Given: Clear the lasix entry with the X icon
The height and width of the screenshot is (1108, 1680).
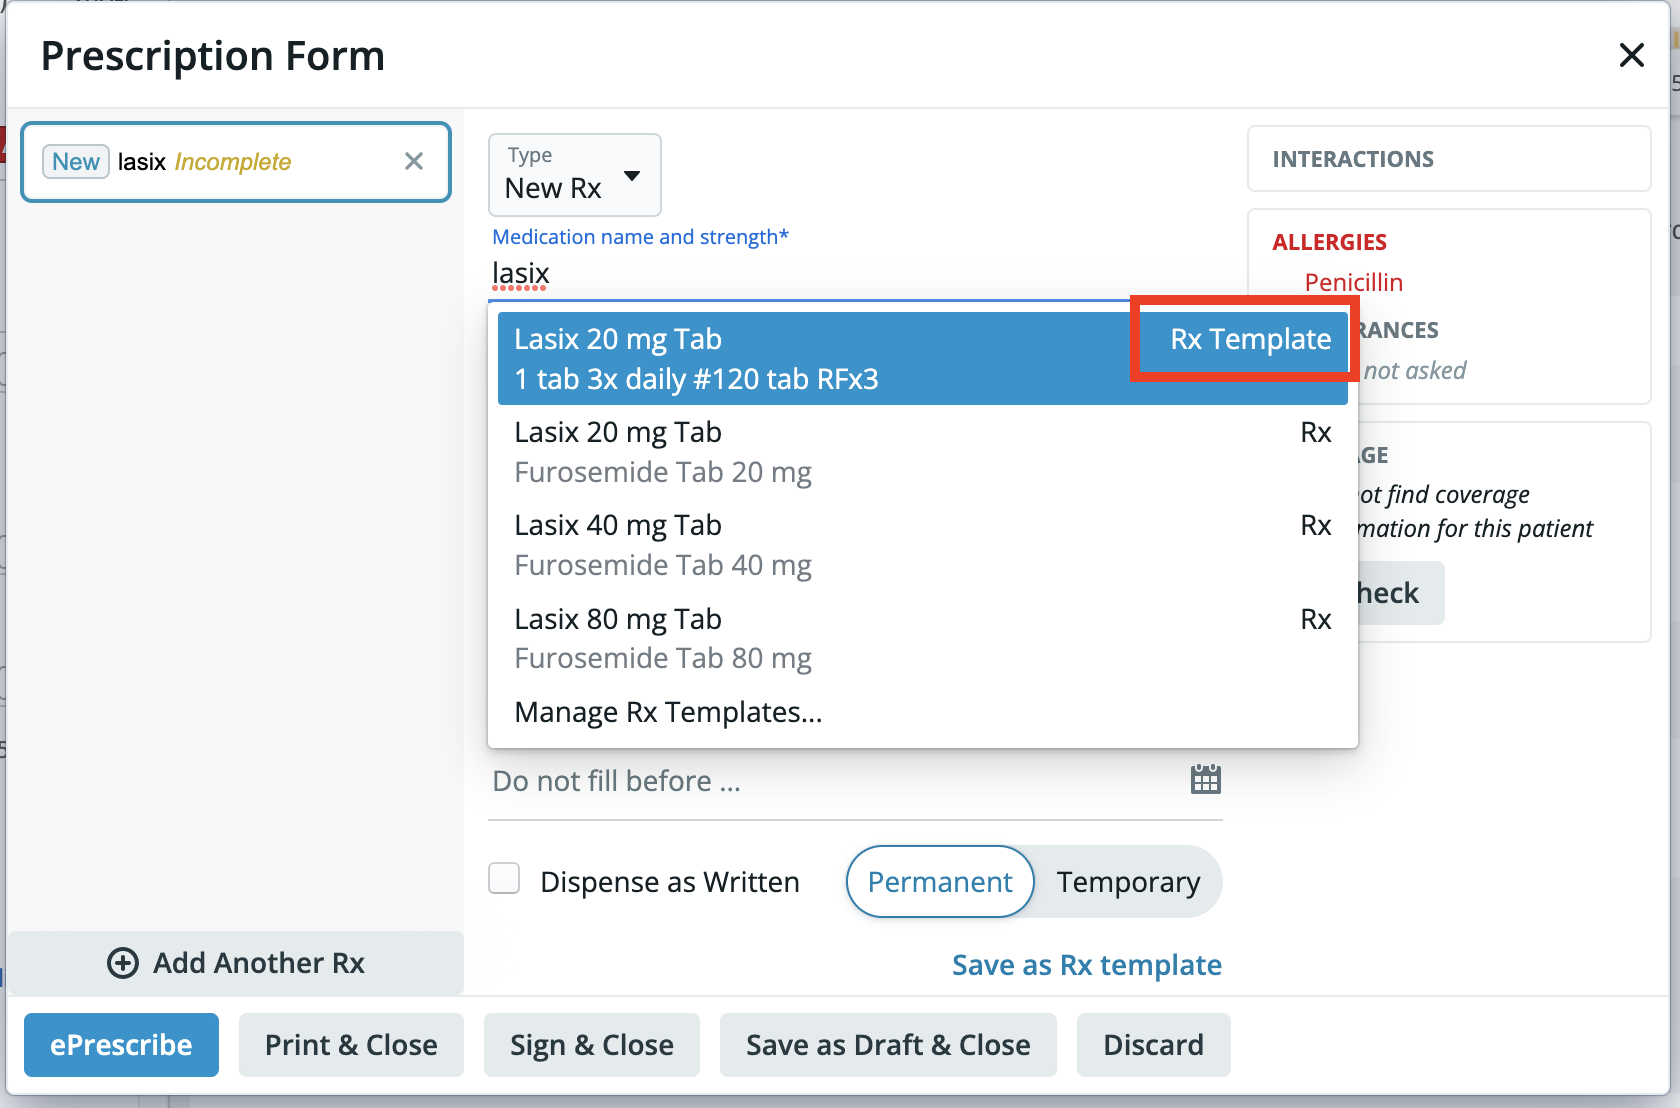Looking at the screenshot, I should point(413,161).
